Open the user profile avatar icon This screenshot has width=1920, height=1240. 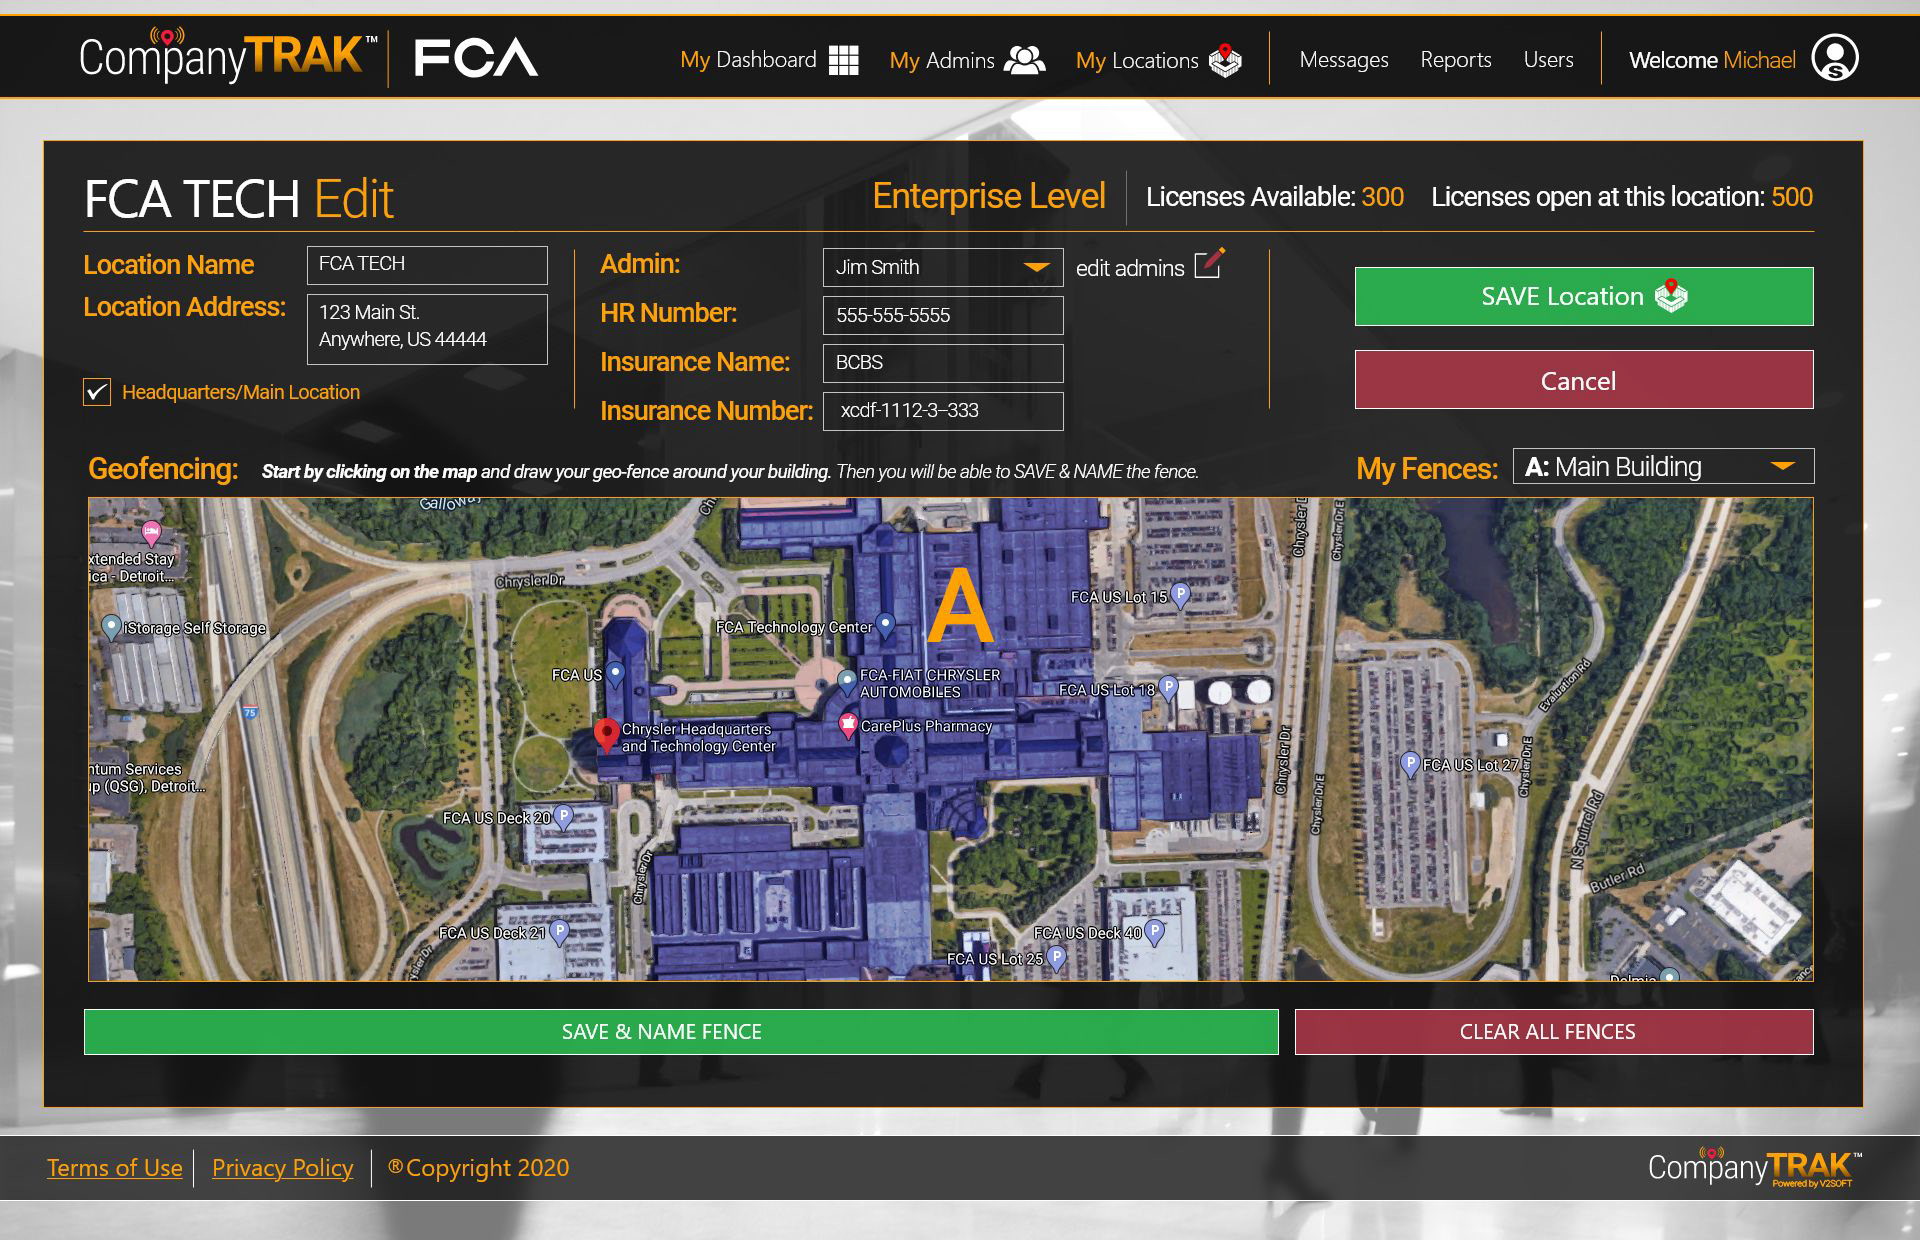(1835, 58)
